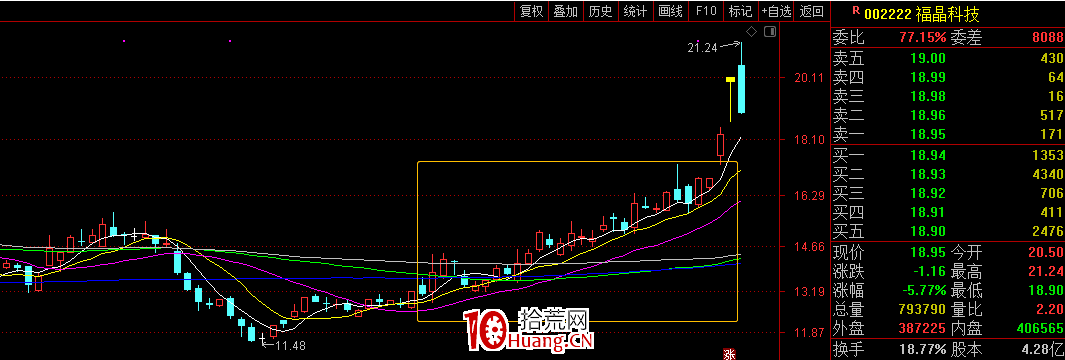Viewport: 1065px width, 360px height.
Task: Click the 11.48 low price annotation on chart
Action: click(290, 346)
